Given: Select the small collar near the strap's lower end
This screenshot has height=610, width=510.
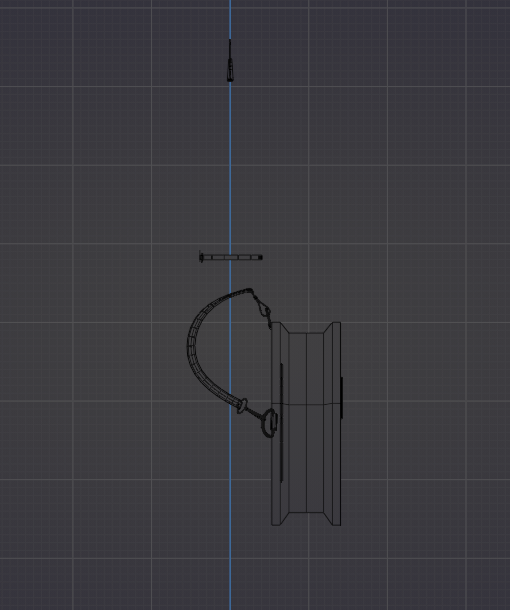Looking at the screenshot, I should [x=242, y=406].
